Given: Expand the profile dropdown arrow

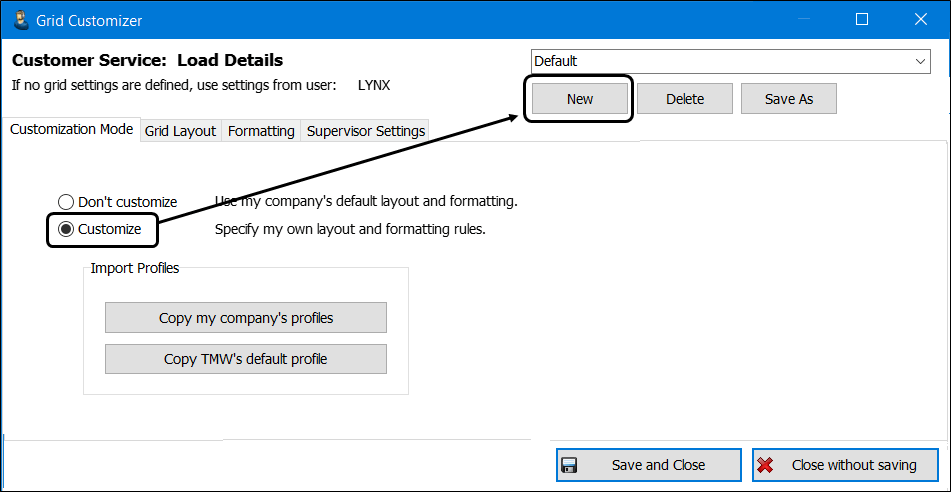Looking at the screenshot, I should 921,61.
